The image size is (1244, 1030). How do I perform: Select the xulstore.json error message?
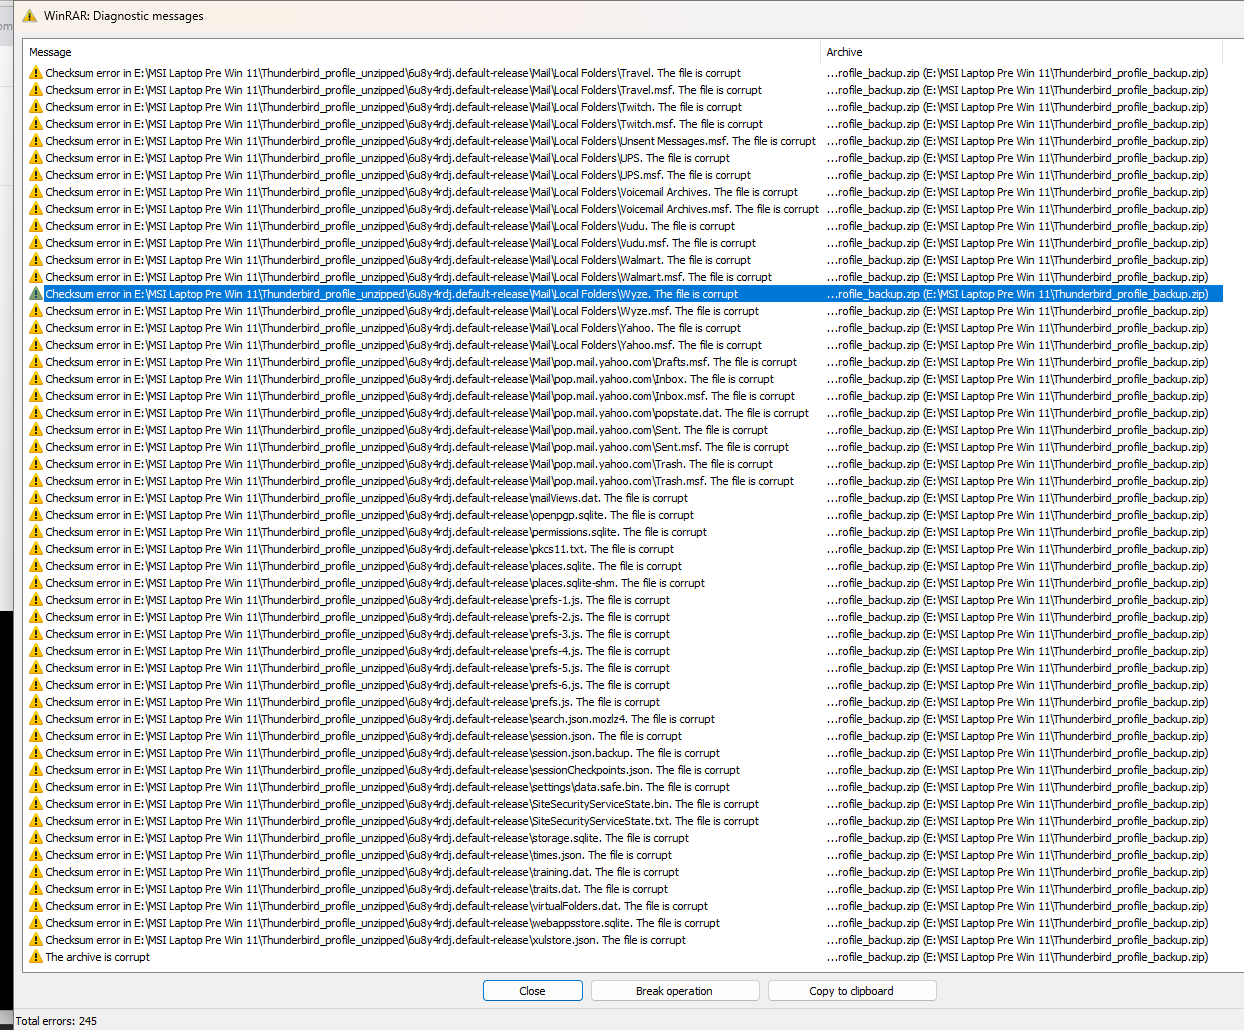tap(365, 940)
